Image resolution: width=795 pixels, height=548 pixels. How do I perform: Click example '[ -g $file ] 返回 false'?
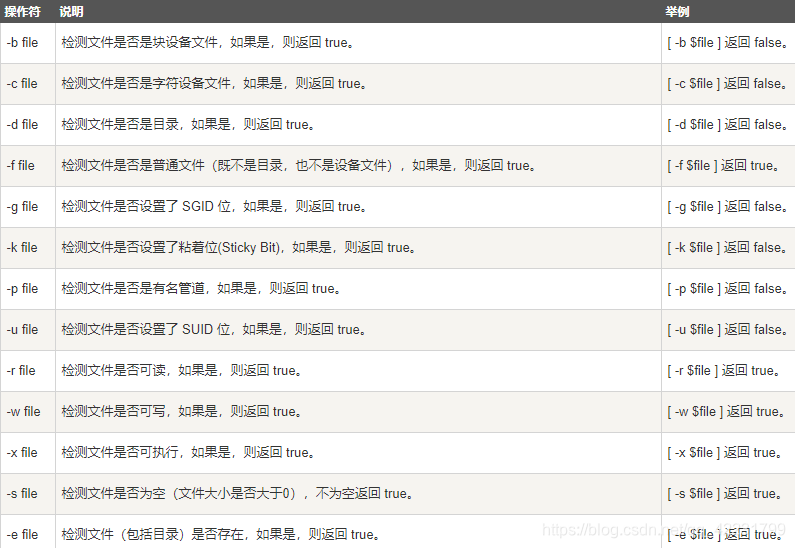pos(728,207)
